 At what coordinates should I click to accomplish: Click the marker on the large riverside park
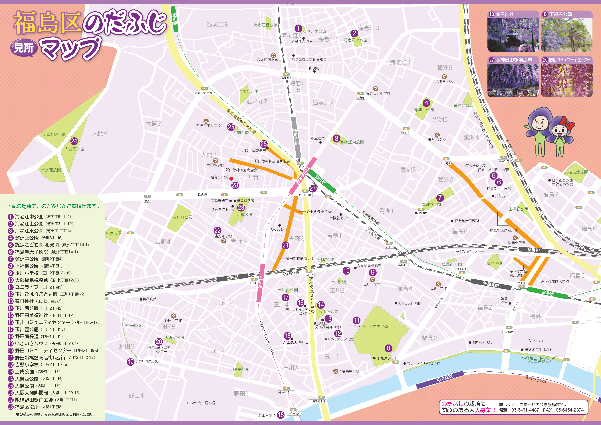[387, 347]
